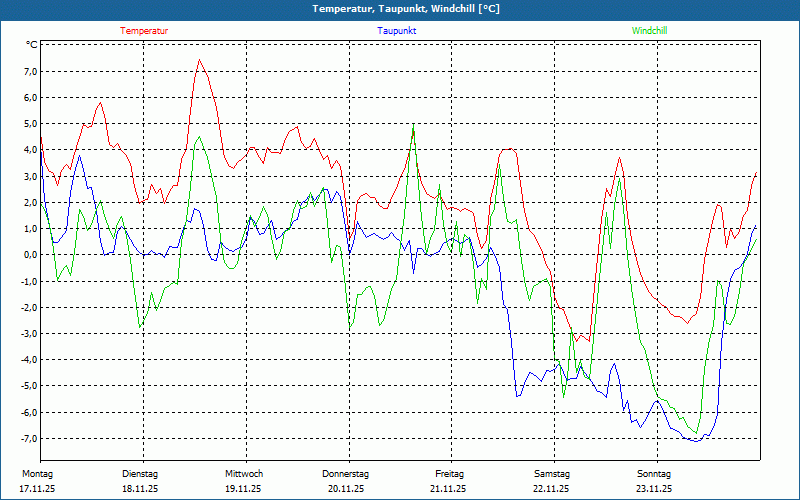The width and height of the screenshot is (800, 500).
Task: Select the Mittwoch day label
Action: coord(243,473)
